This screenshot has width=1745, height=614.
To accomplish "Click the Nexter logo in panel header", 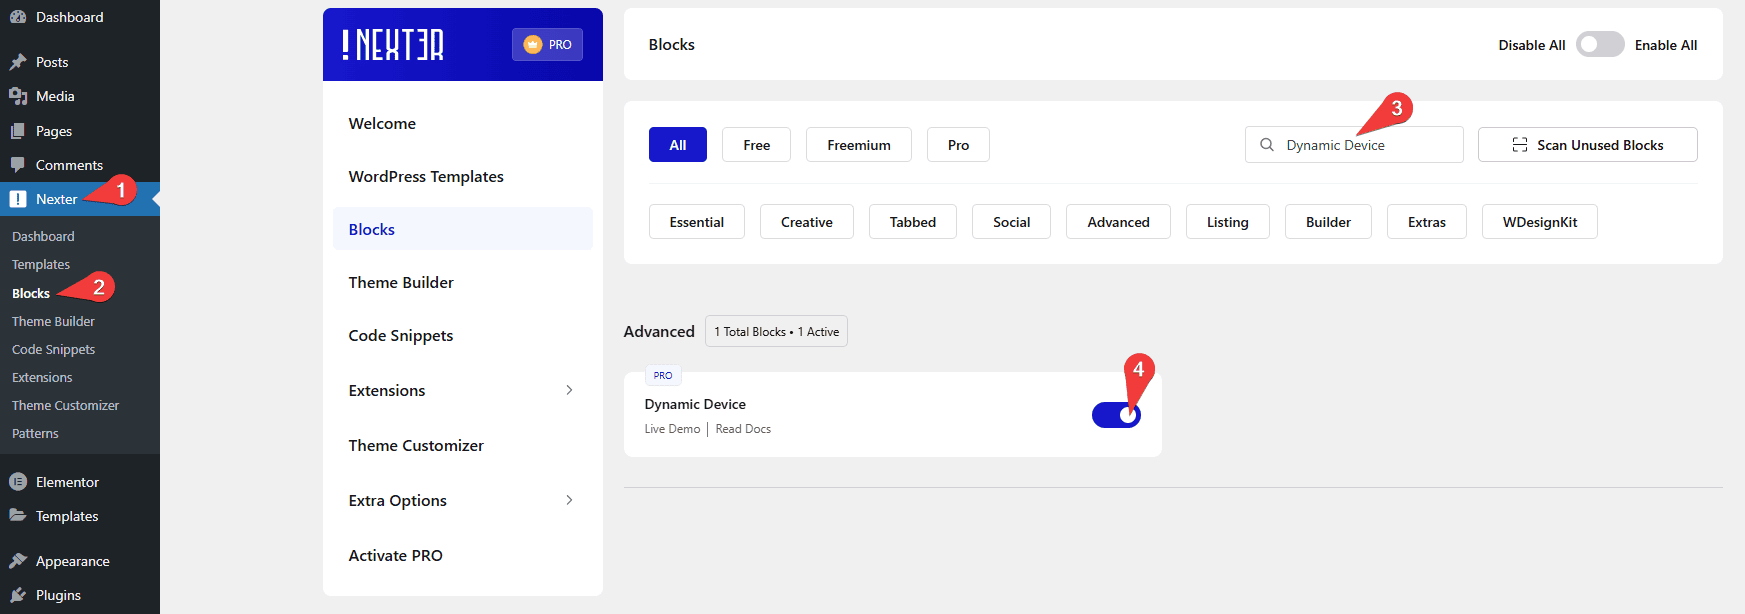I will point(393,45).
